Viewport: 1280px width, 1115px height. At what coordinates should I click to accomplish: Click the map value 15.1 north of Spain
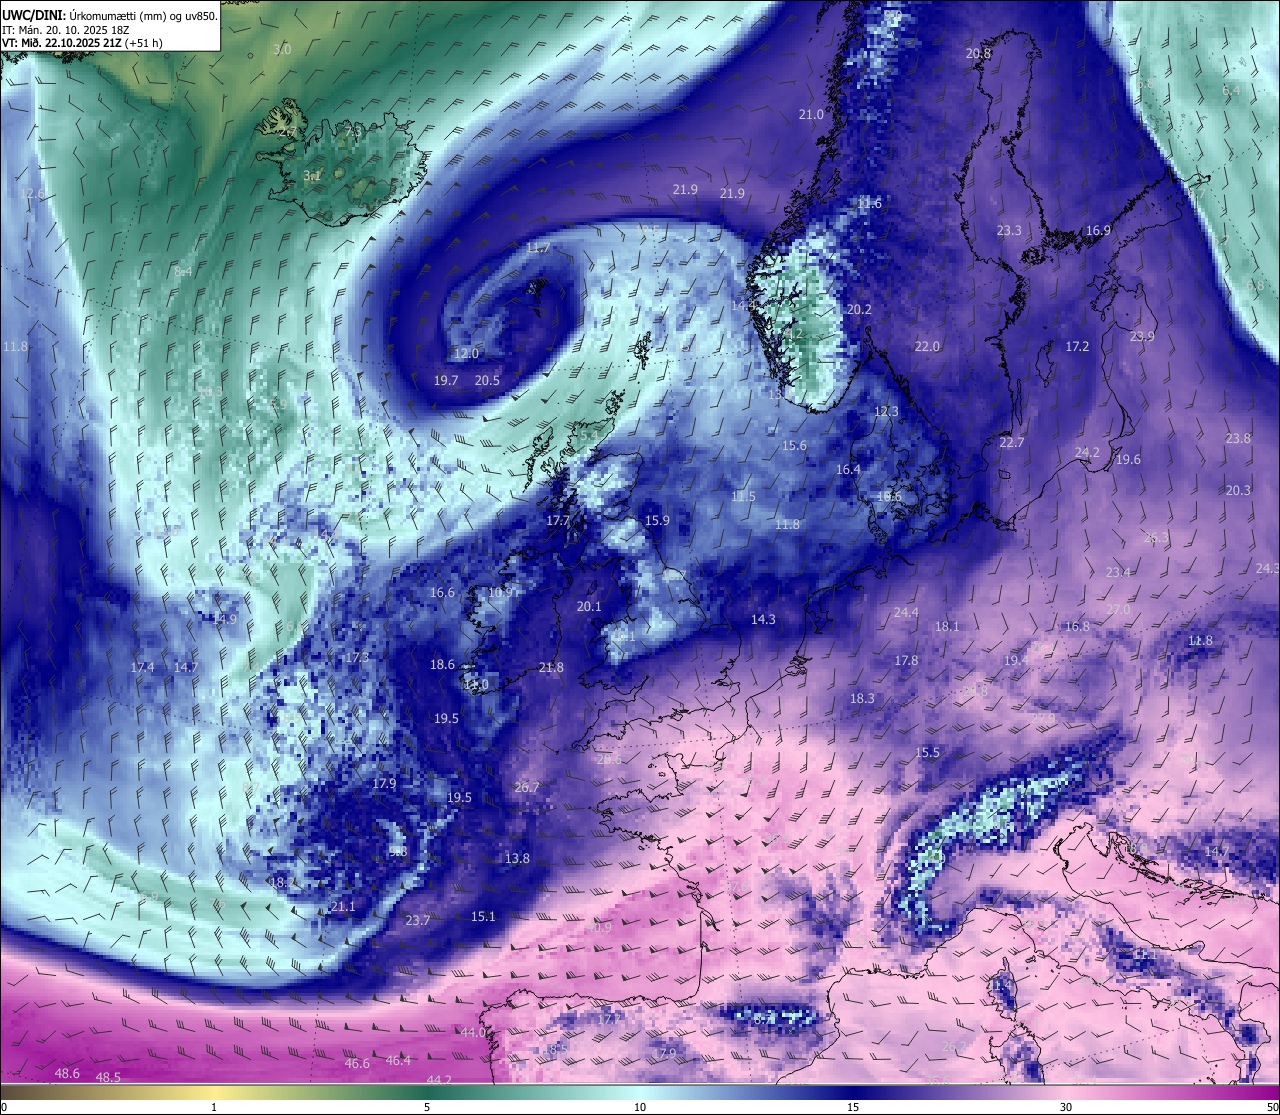(483, 916)
